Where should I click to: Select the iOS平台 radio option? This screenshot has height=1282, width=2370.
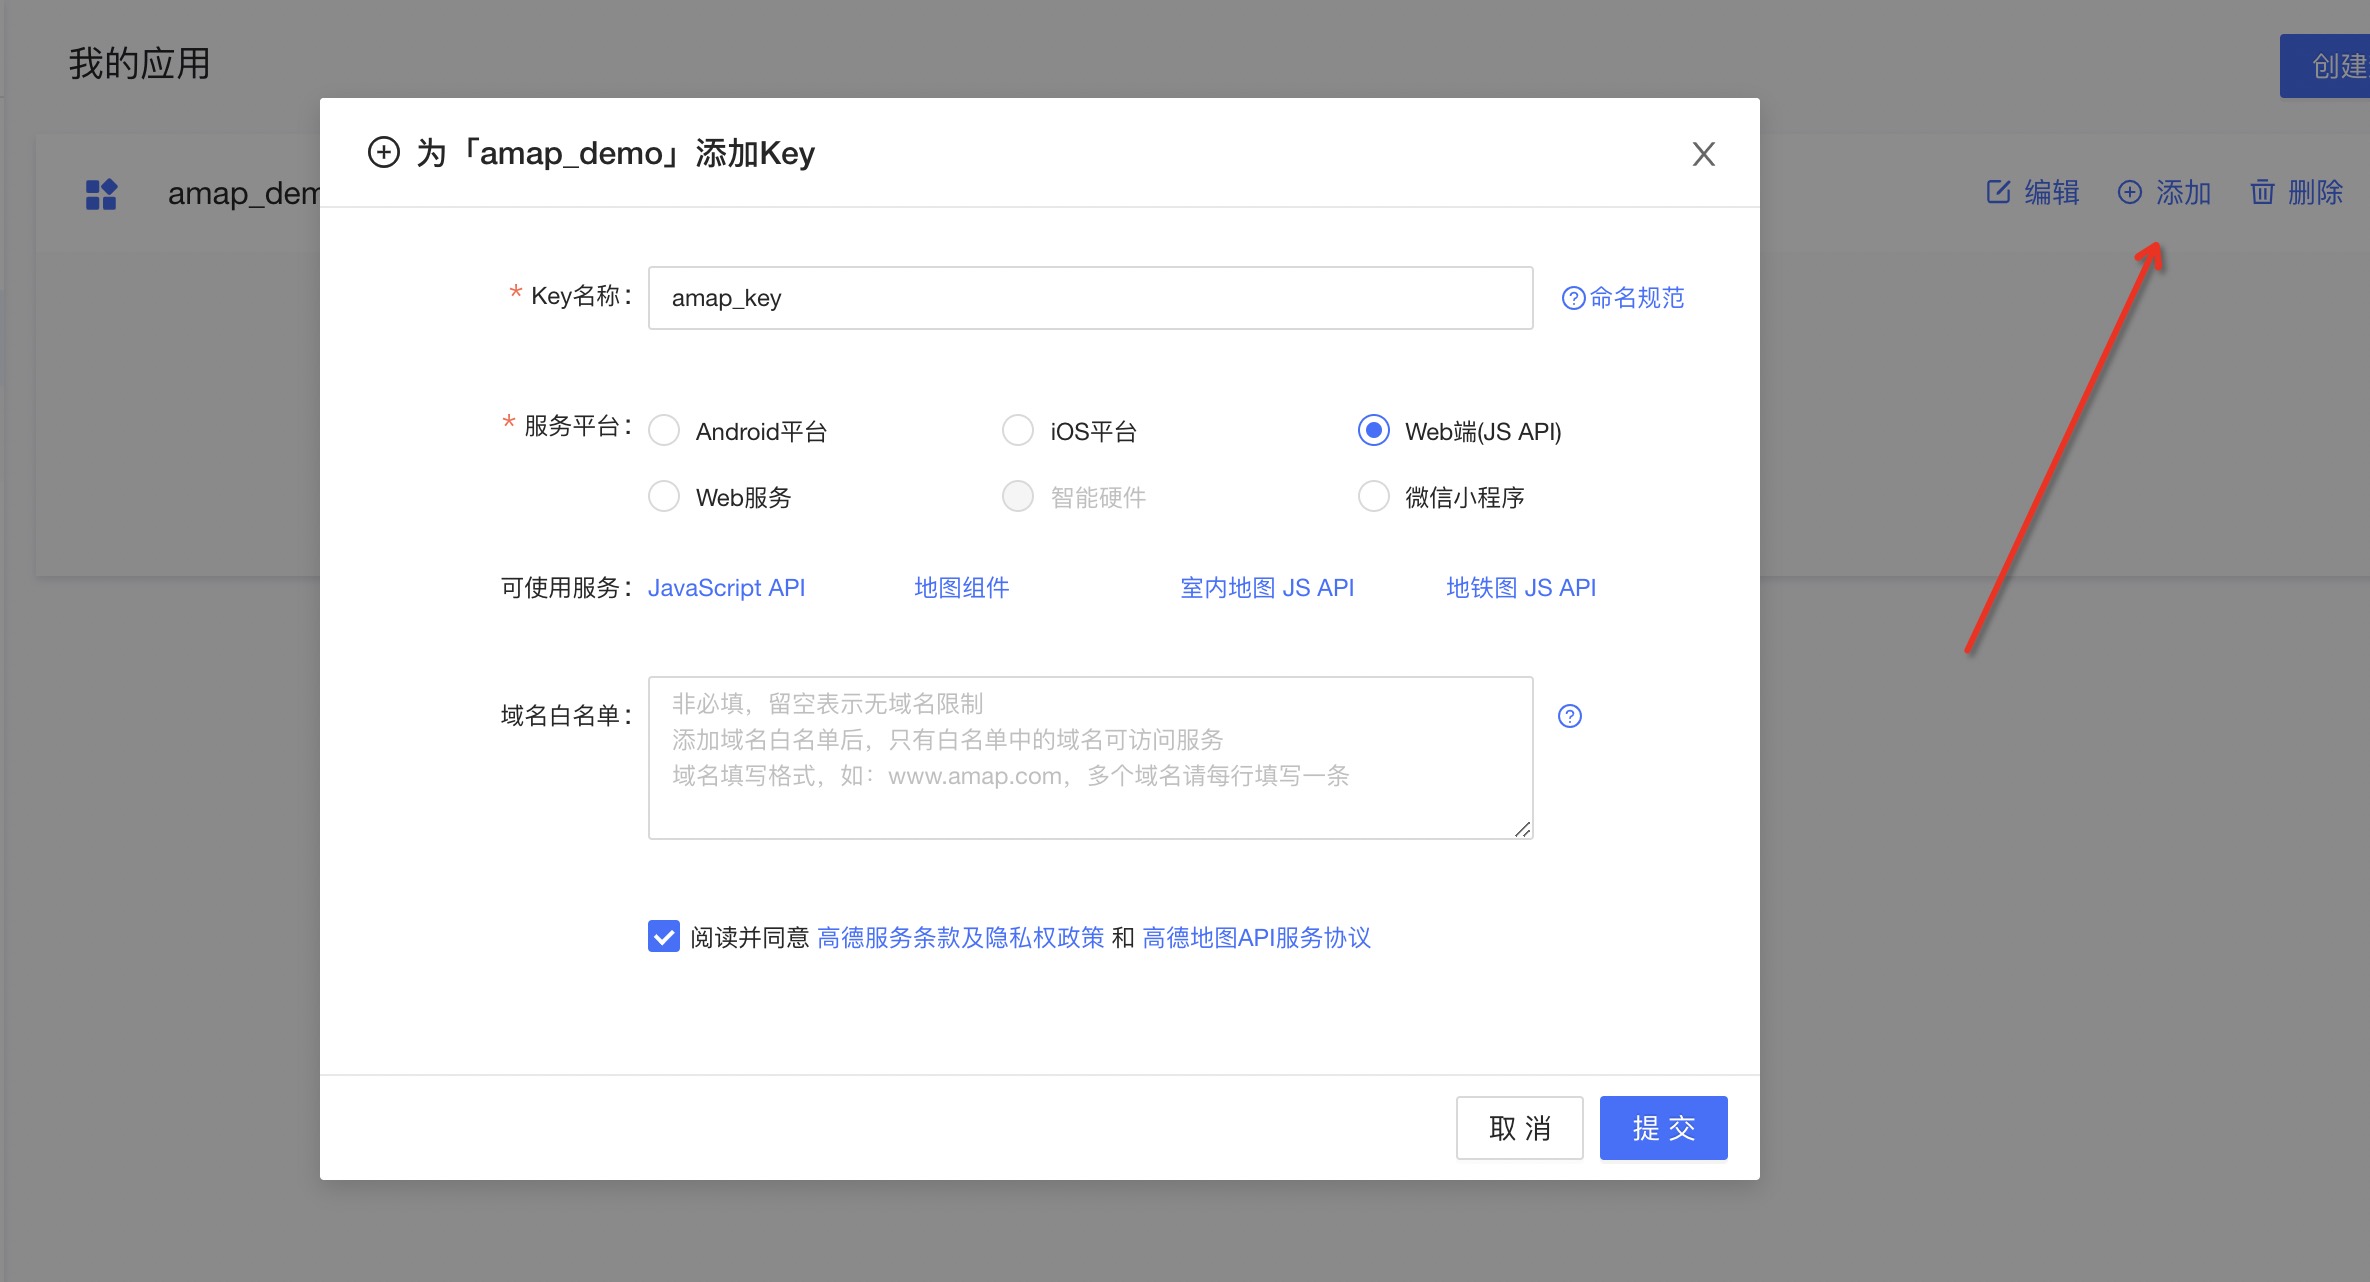(1018, 431)
